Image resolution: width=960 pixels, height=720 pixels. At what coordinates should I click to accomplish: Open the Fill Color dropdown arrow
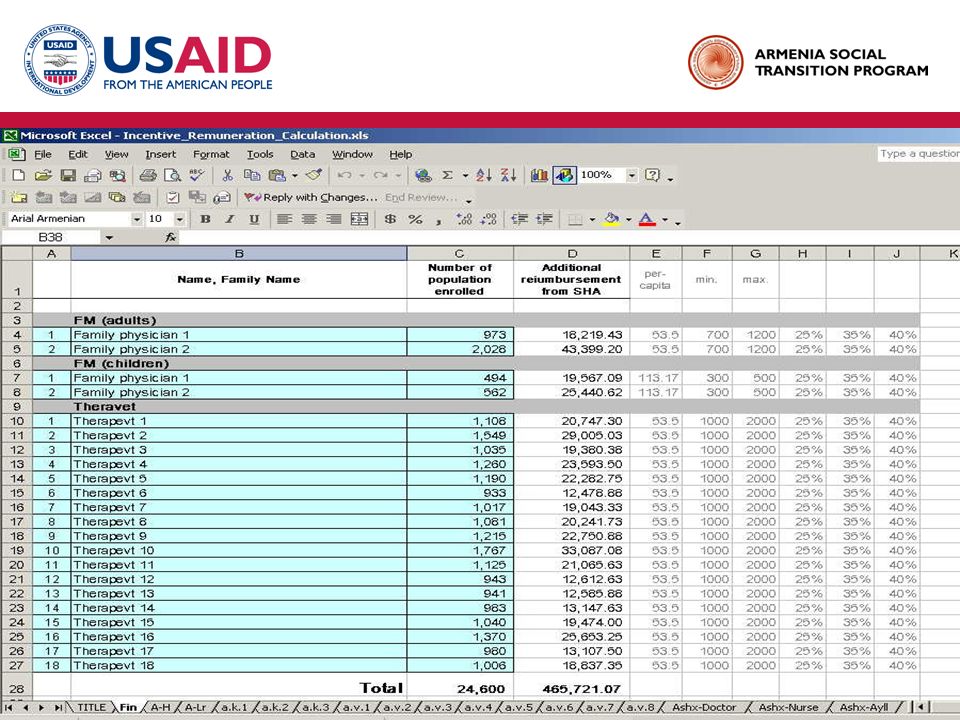[x=629, y=220]
